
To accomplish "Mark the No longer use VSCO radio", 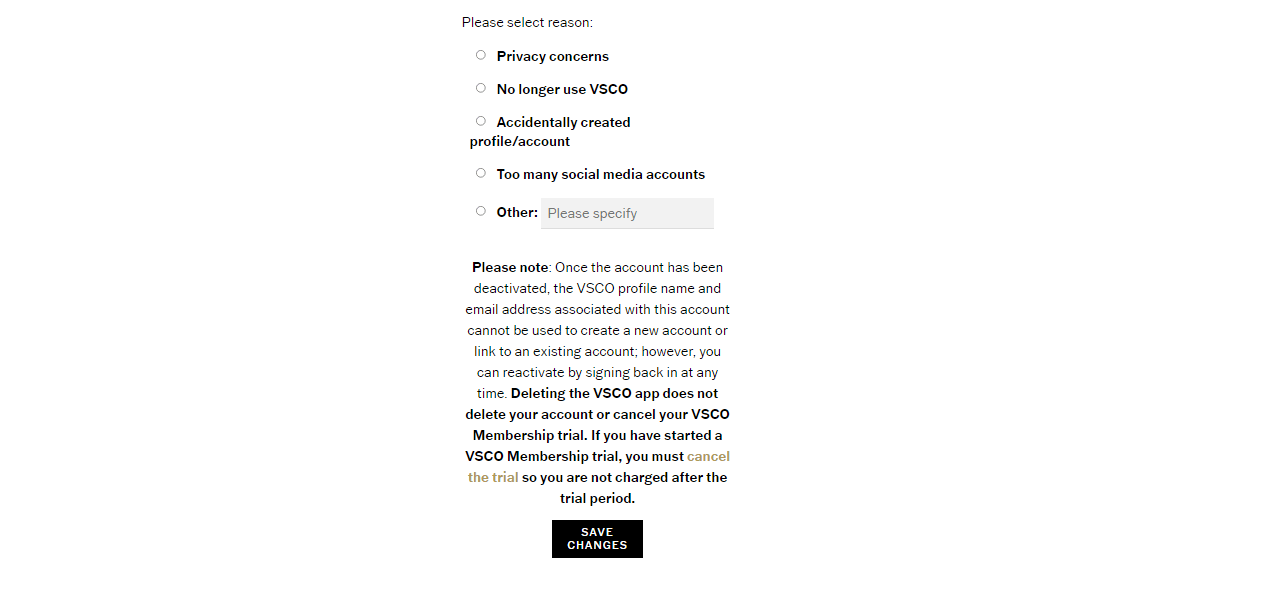I will point(480,88).
